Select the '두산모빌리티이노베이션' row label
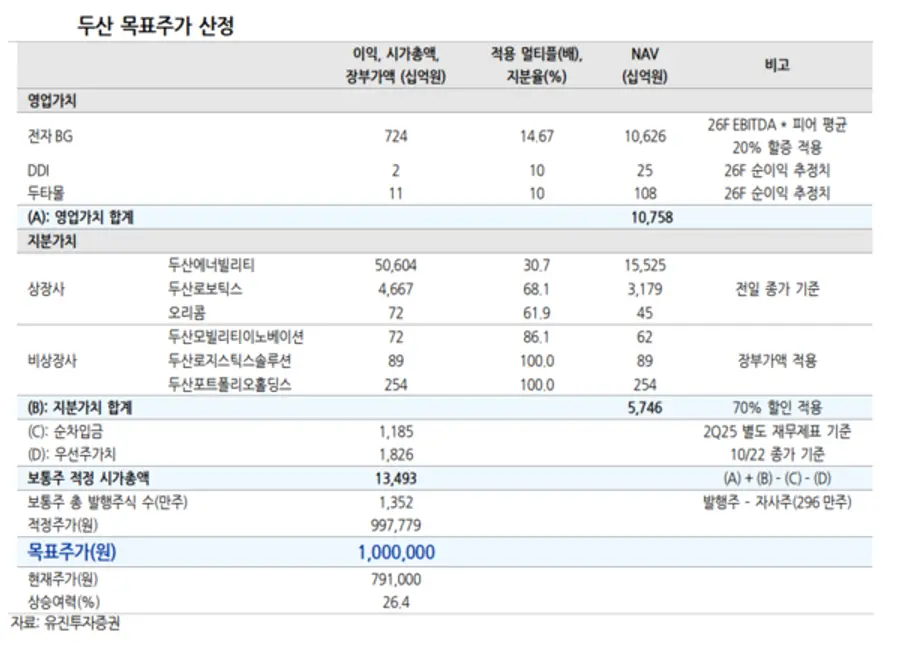Screen dimensions: 900x645 (x=236, y=337)
